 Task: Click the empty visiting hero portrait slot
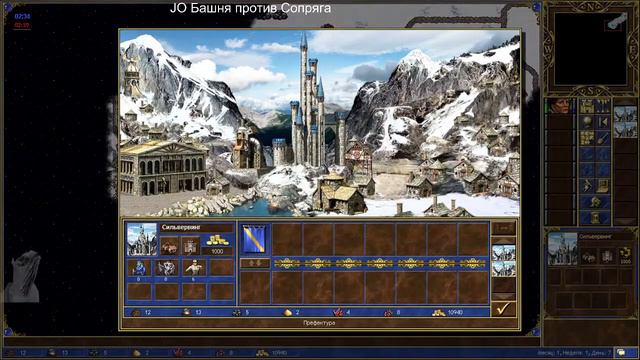click(254, 287)
